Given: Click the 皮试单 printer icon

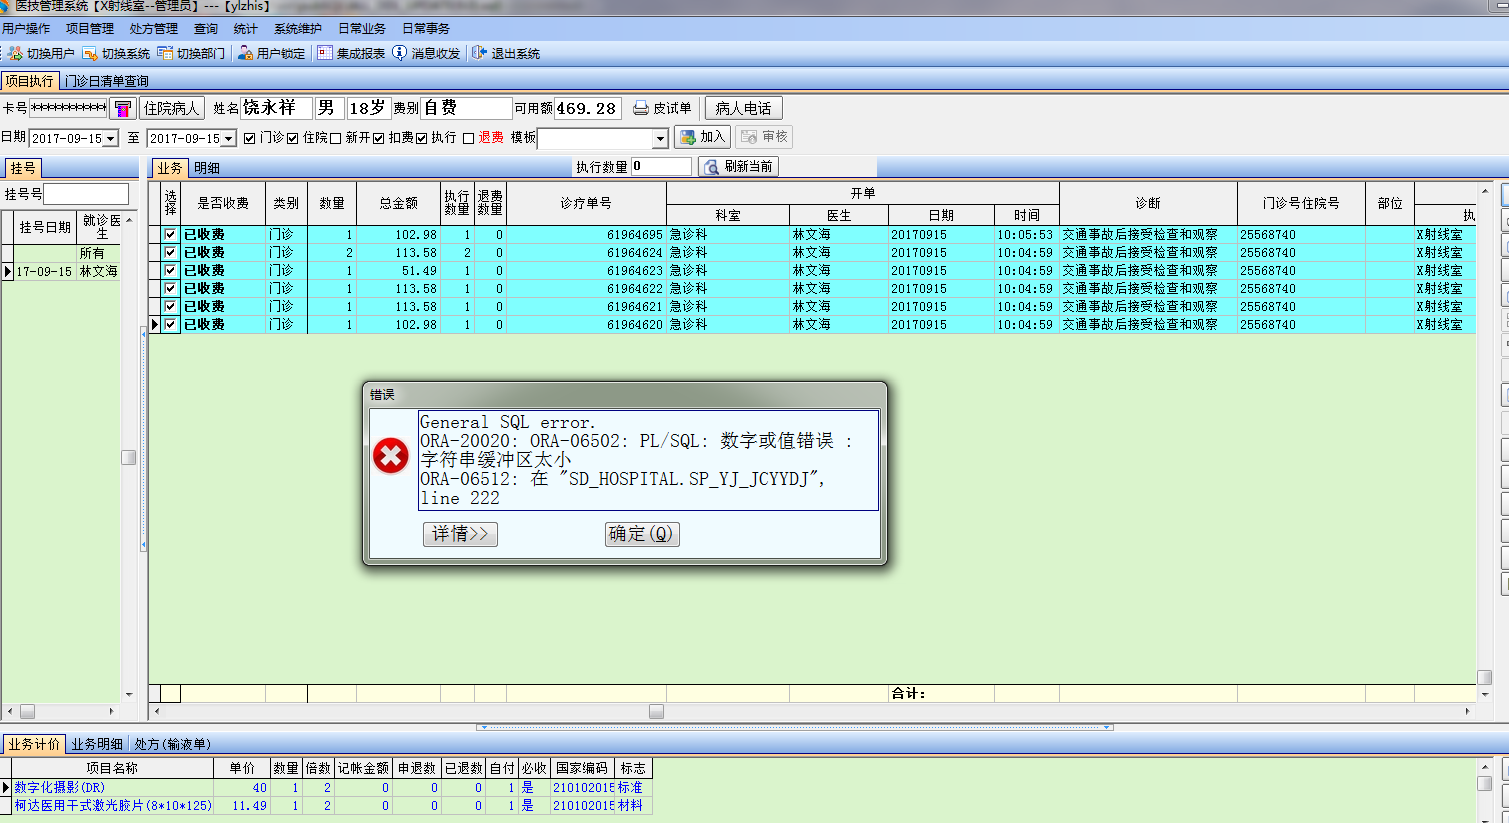Looking at the screenshot, I should pyautogui.click(x=641, y=108).
